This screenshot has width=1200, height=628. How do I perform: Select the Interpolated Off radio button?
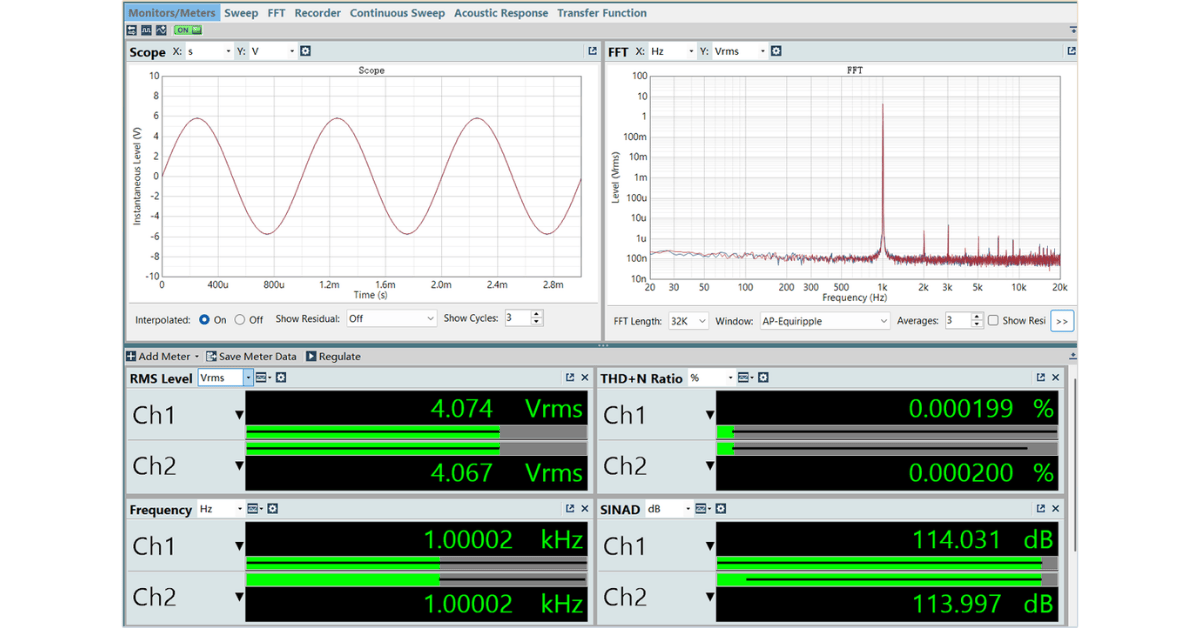(241, 320)
